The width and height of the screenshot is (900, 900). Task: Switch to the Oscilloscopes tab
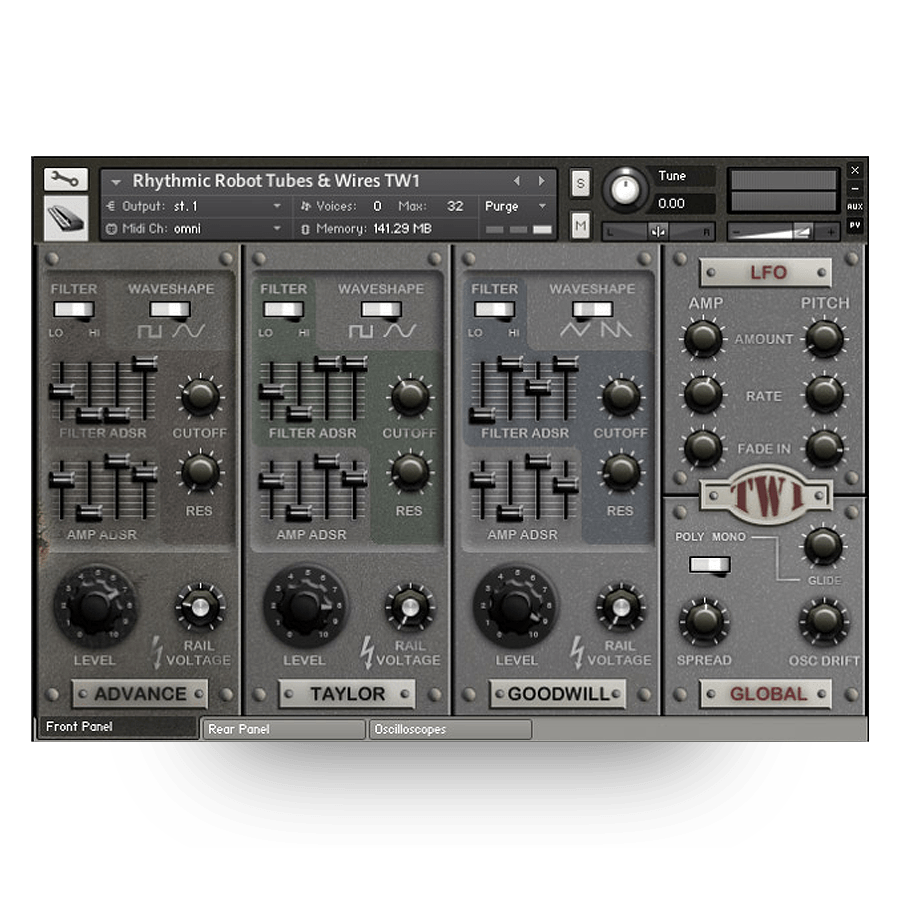point(451,729)
